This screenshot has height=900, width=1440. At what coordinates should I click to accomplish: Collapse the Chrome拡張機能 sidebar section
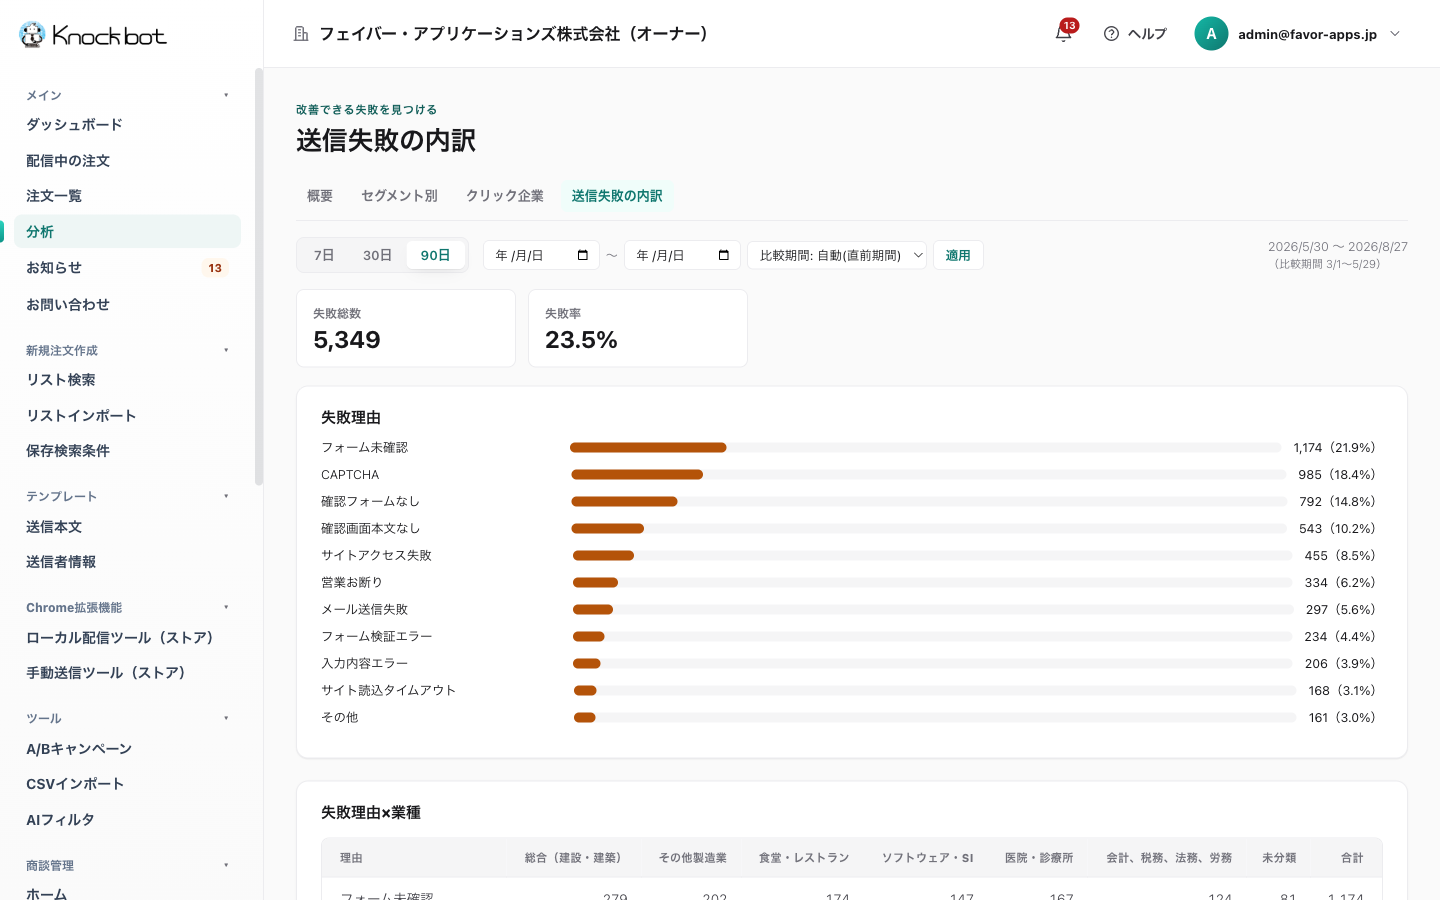(226, 607)
